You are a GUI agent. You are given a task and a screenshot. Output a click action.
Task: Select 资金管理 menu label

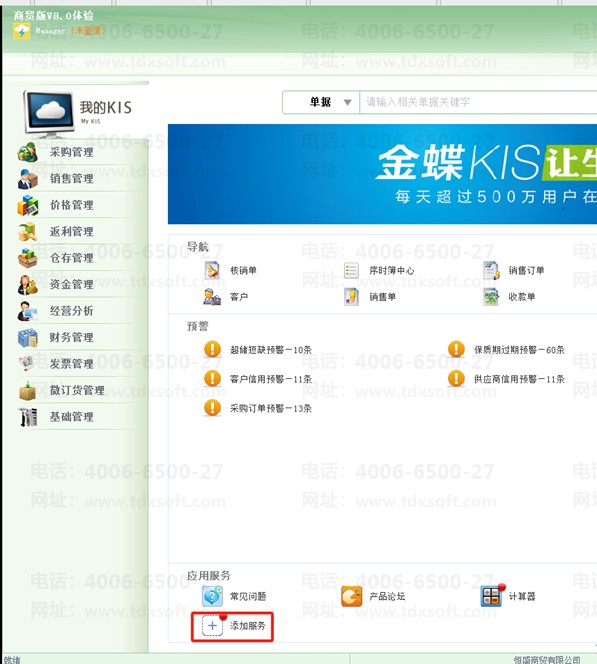[72, 285]
